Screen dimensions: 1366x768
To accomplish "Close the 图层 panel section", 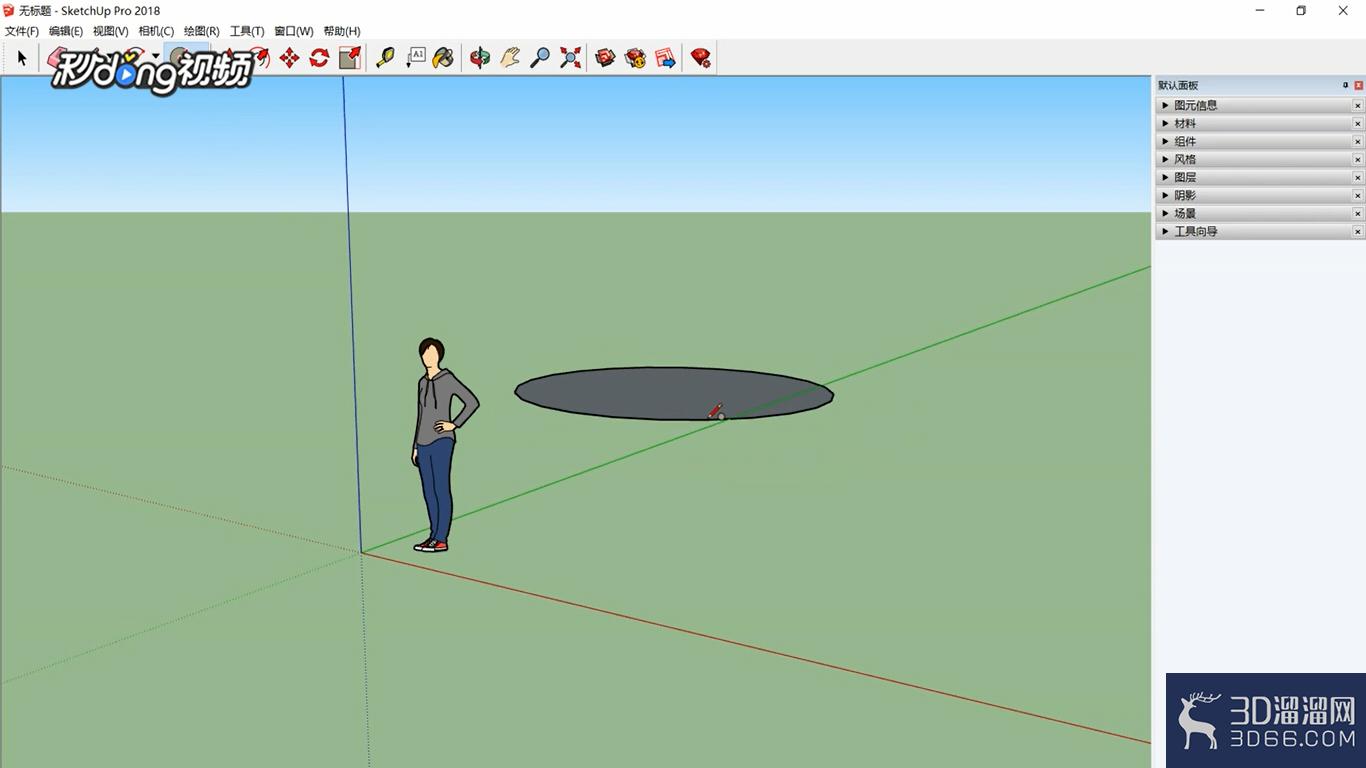I will tap(1358, 177).
